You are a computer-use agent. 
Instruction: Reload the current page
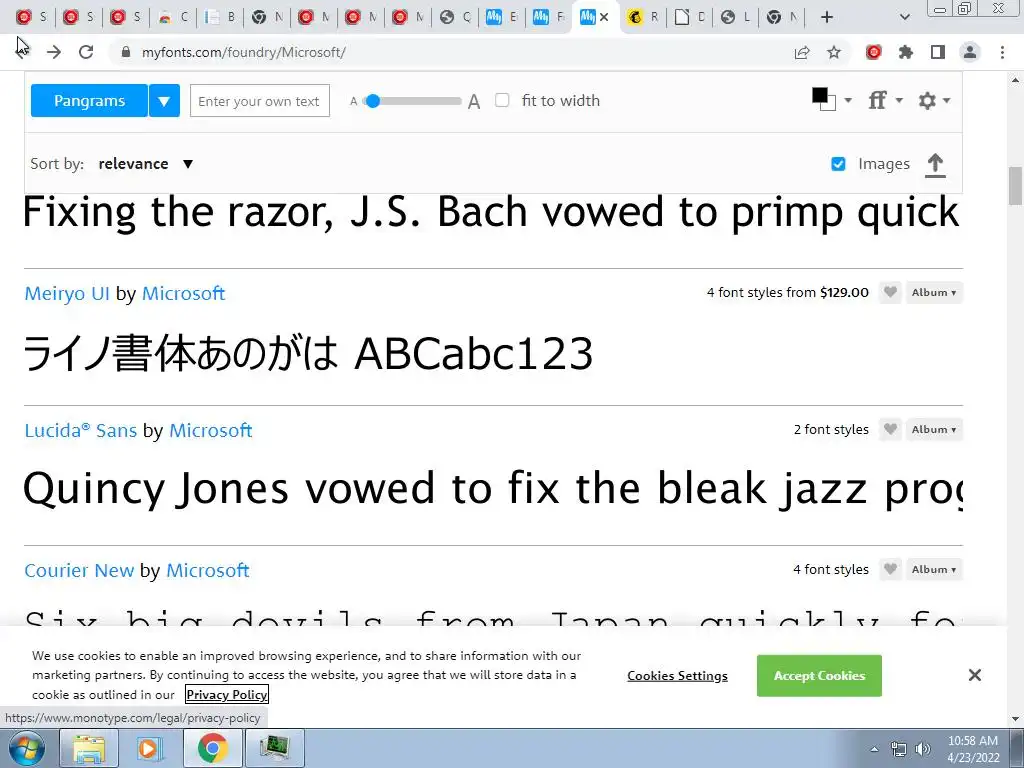[86, 52]
